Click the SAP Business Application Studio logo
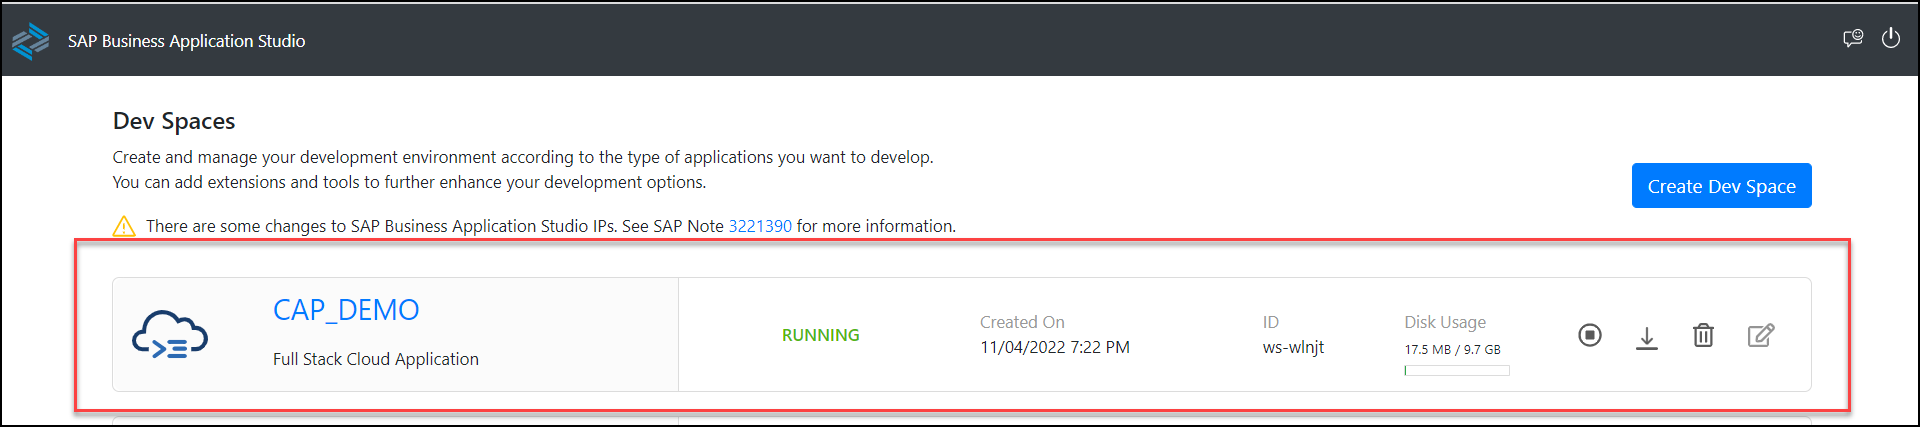Viewport: 1920px width, 427px height. 30,41
